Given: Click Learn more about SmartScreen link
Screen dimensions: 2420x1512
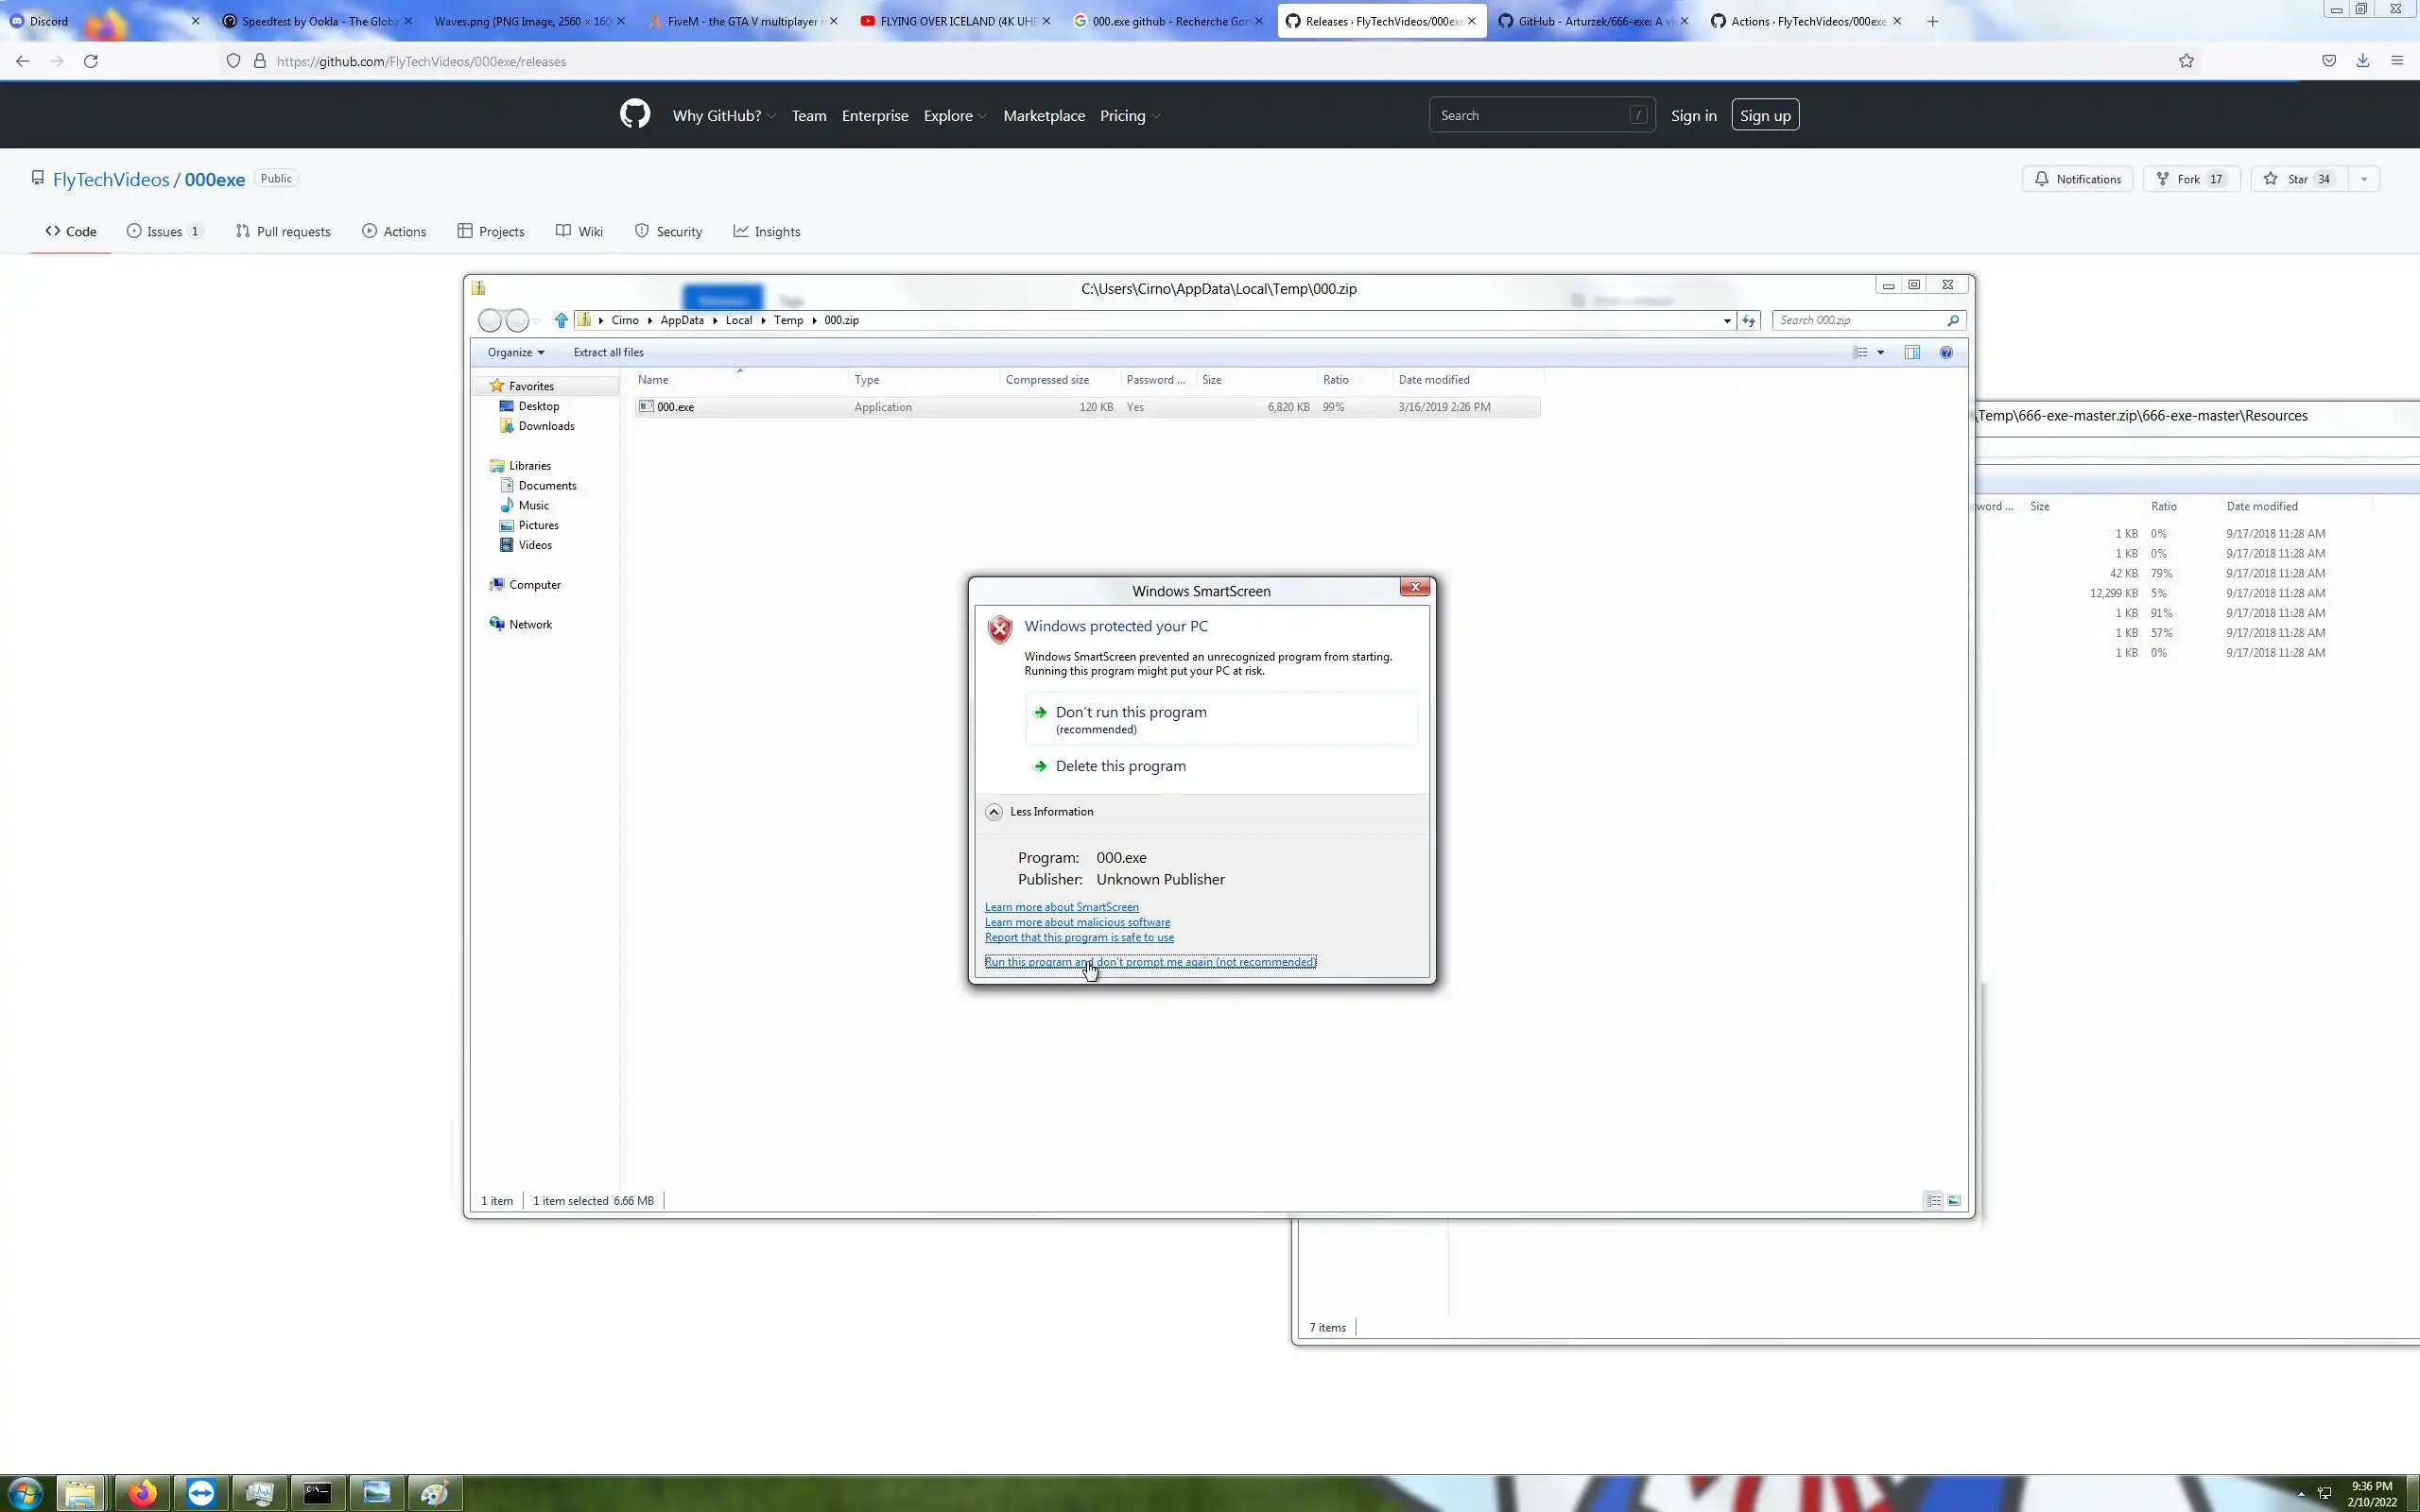Looking at the screenshot, I should coord(1061,907).
